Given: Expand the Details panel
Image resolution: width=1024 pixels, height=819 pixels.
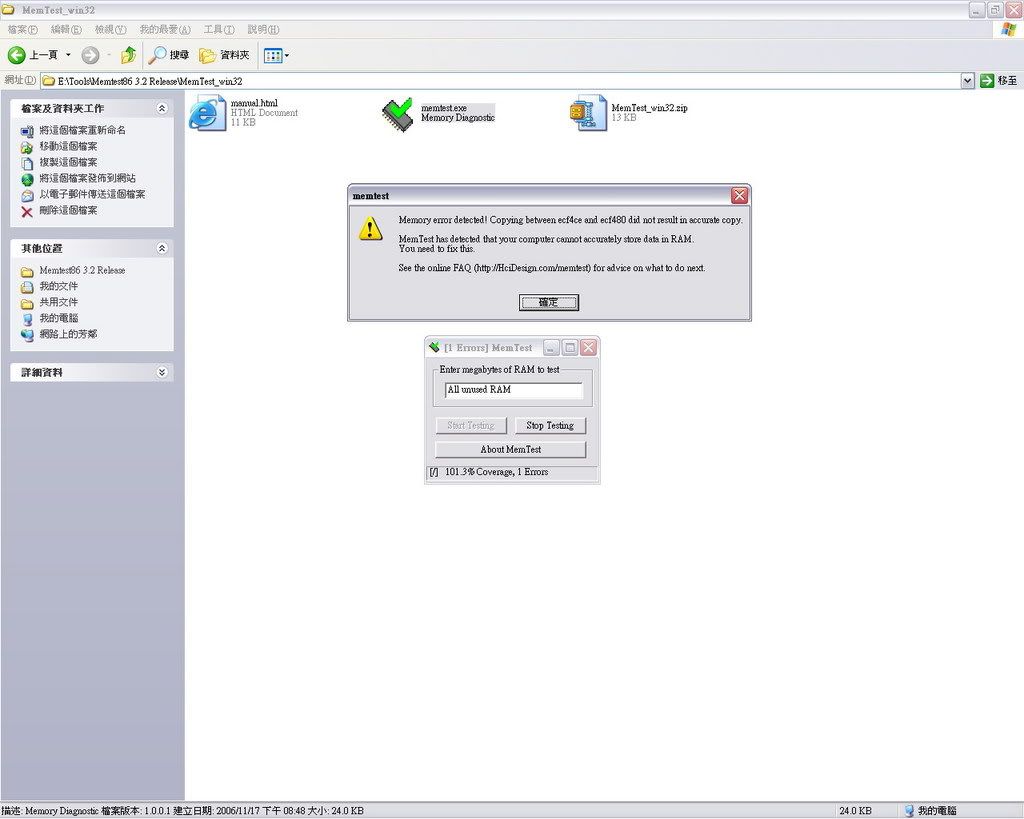Looking at the screenshot, I should 162,372.
